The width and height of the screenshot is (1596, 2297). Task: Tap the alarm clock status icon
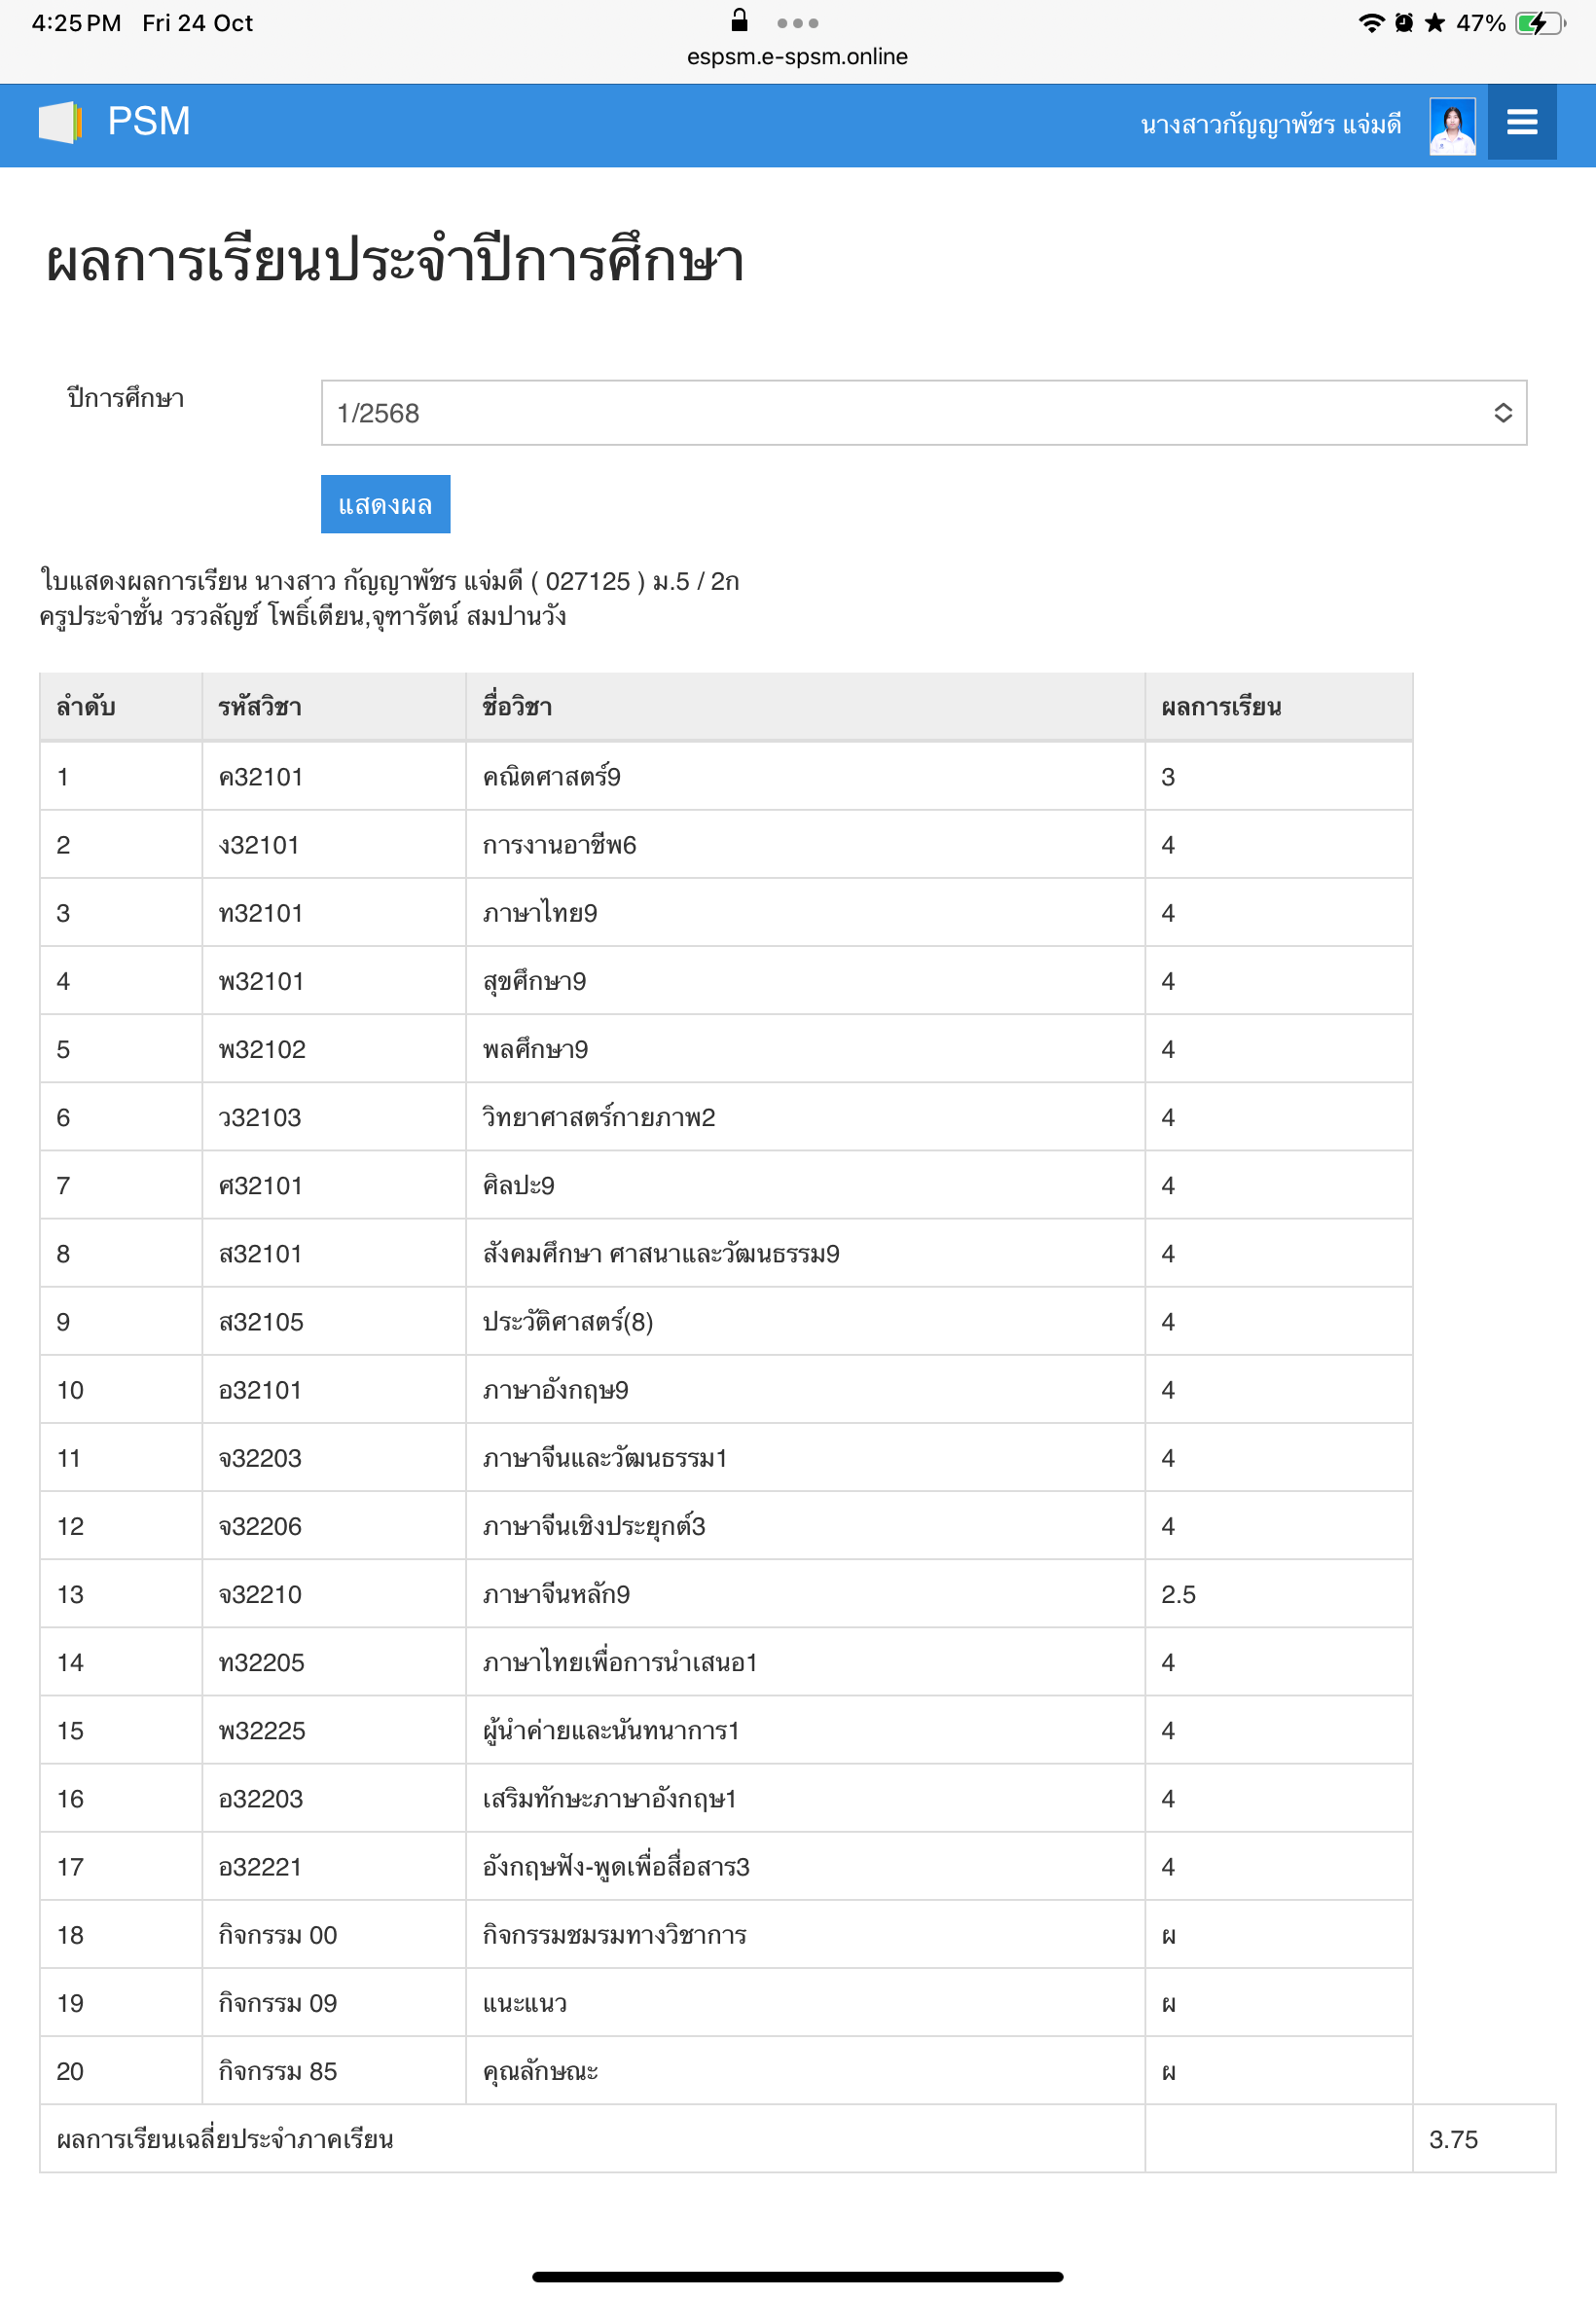(x=1404, y=23)
